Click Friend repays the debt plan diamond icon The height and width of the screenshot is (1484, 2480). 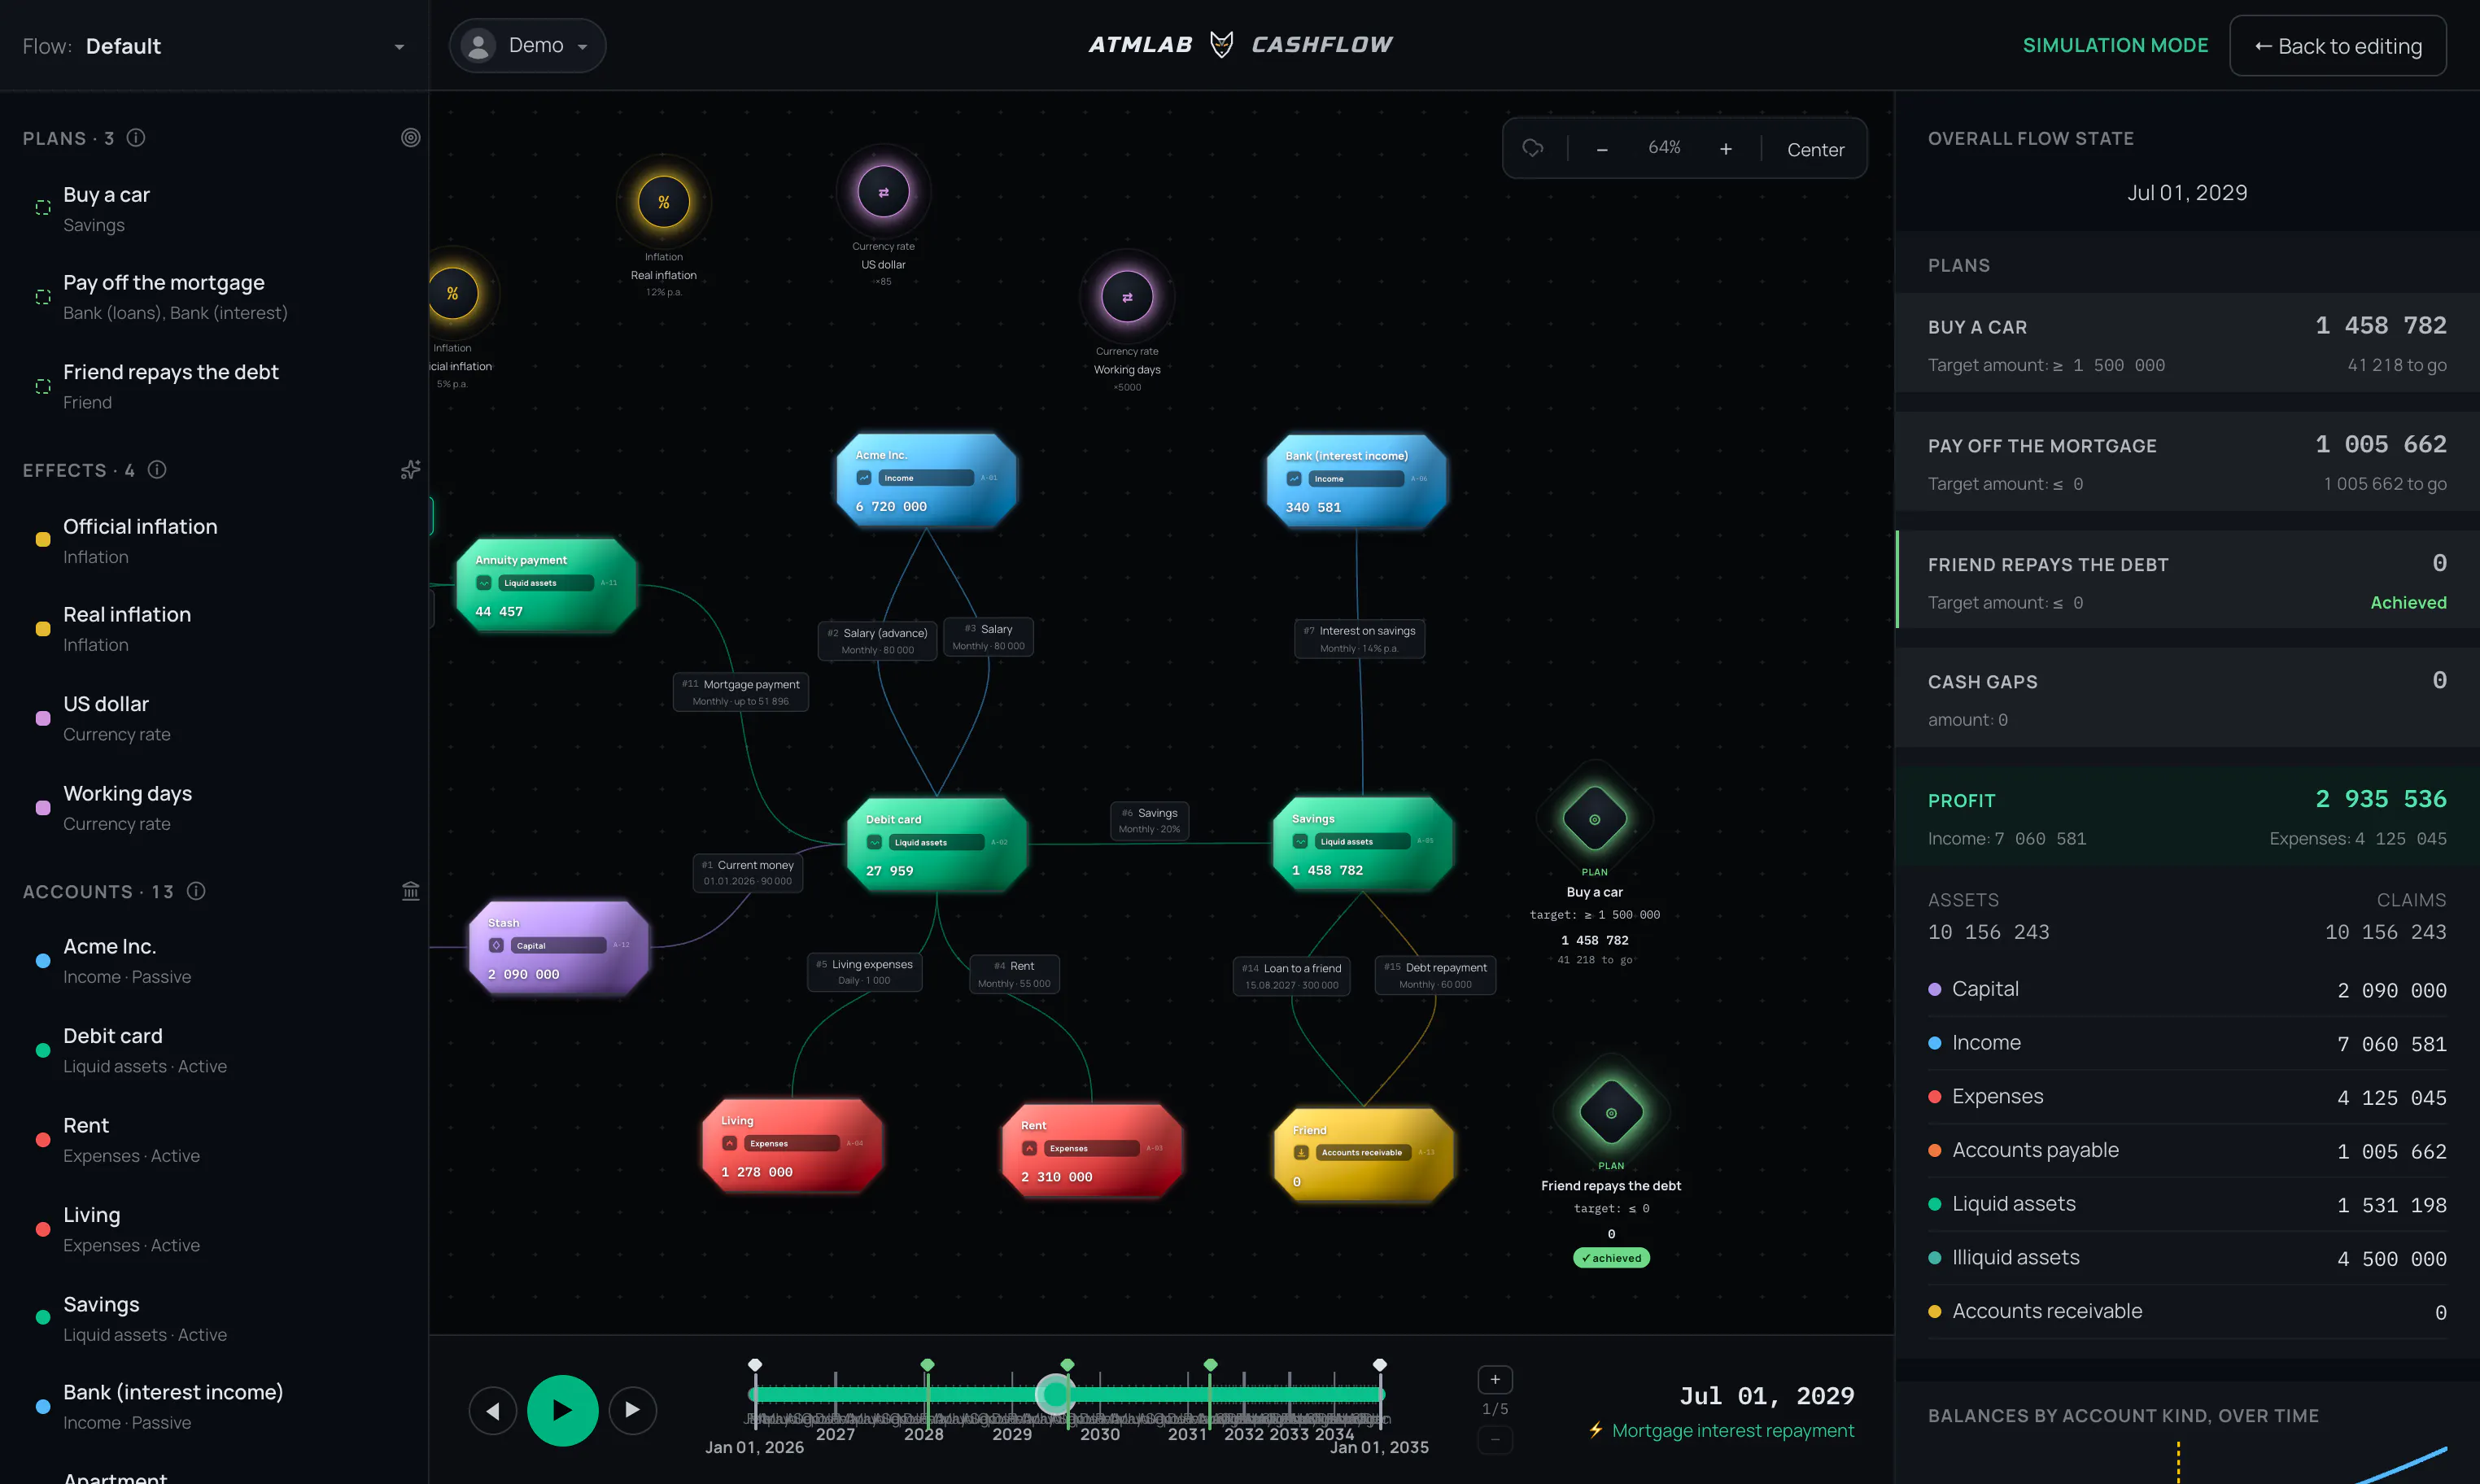1610,1113
